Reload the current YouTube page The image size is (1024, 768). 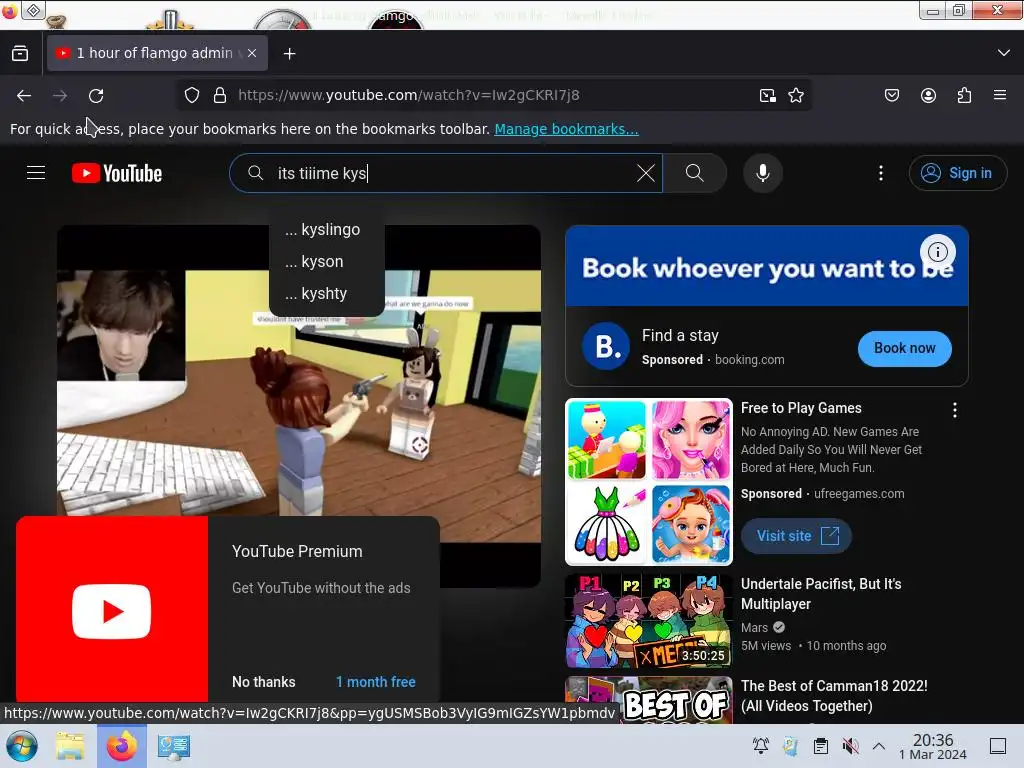coord(96,95)
